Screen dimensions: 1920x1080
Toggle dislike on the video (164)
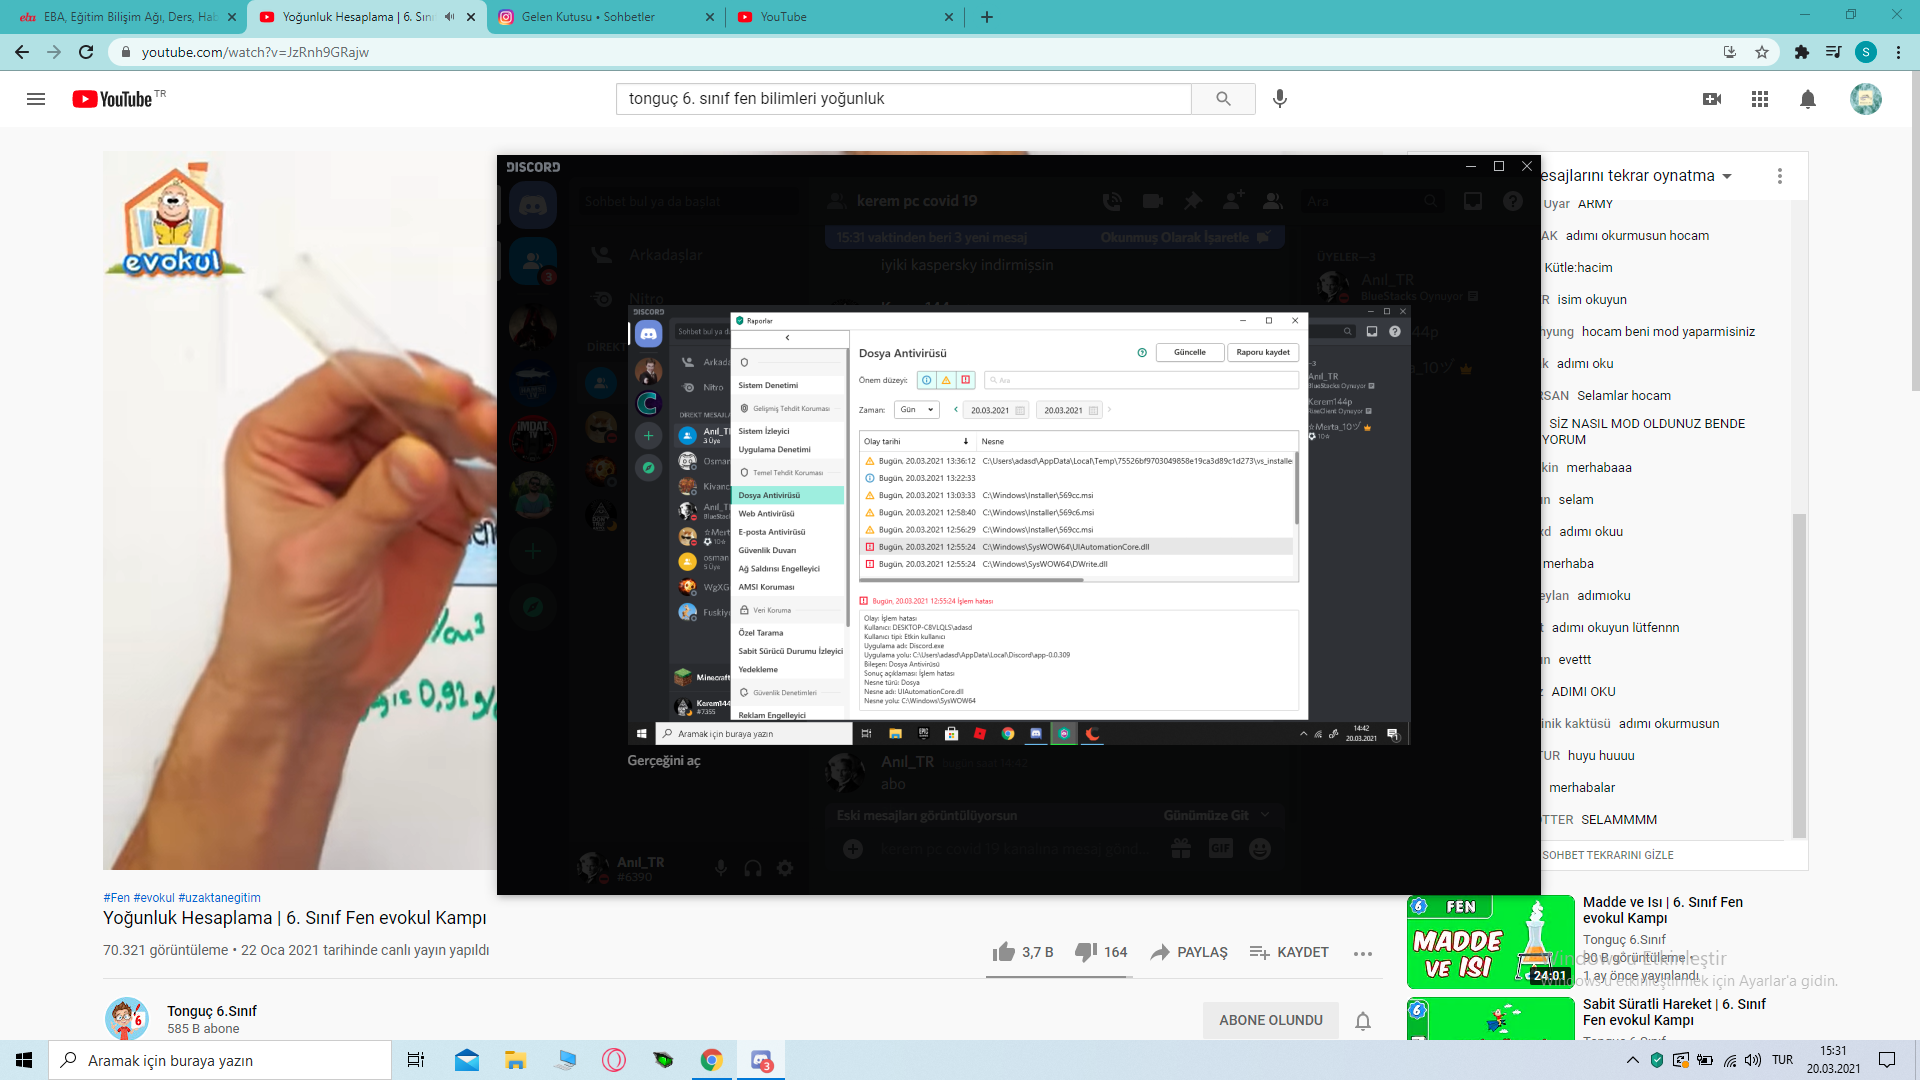(1101, 952)
